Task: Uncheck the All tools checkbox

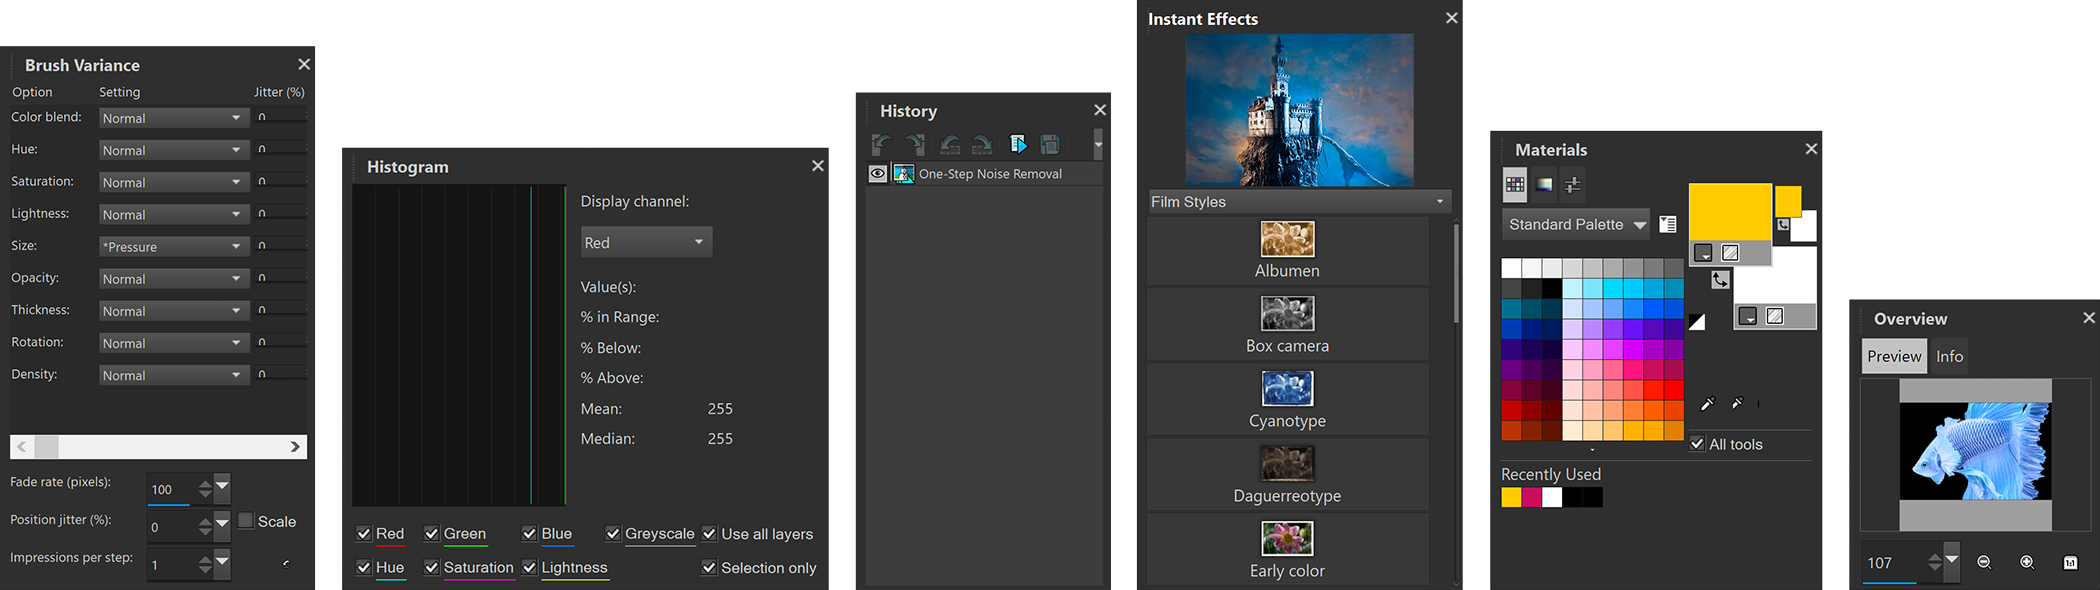Action: 1697,444
